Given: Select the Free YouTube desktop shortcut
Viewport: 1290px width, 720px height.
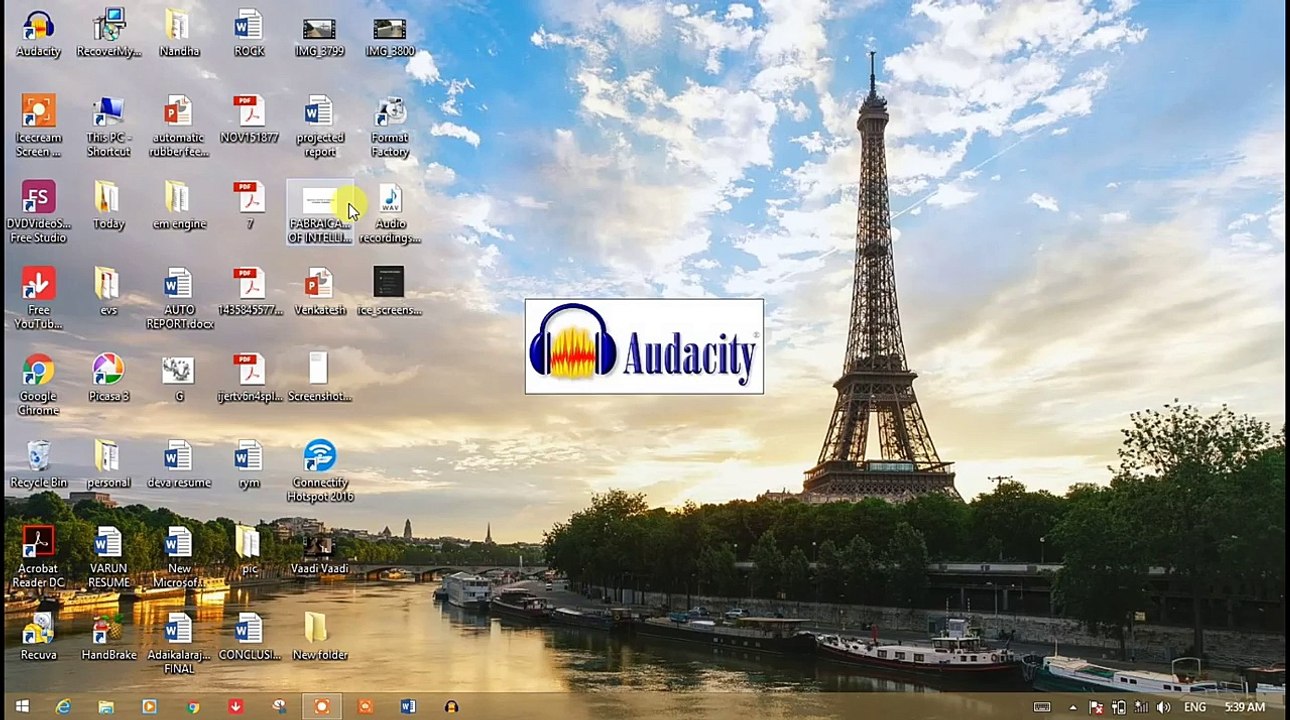Looking at the screenshot, I should coord(38,299).
